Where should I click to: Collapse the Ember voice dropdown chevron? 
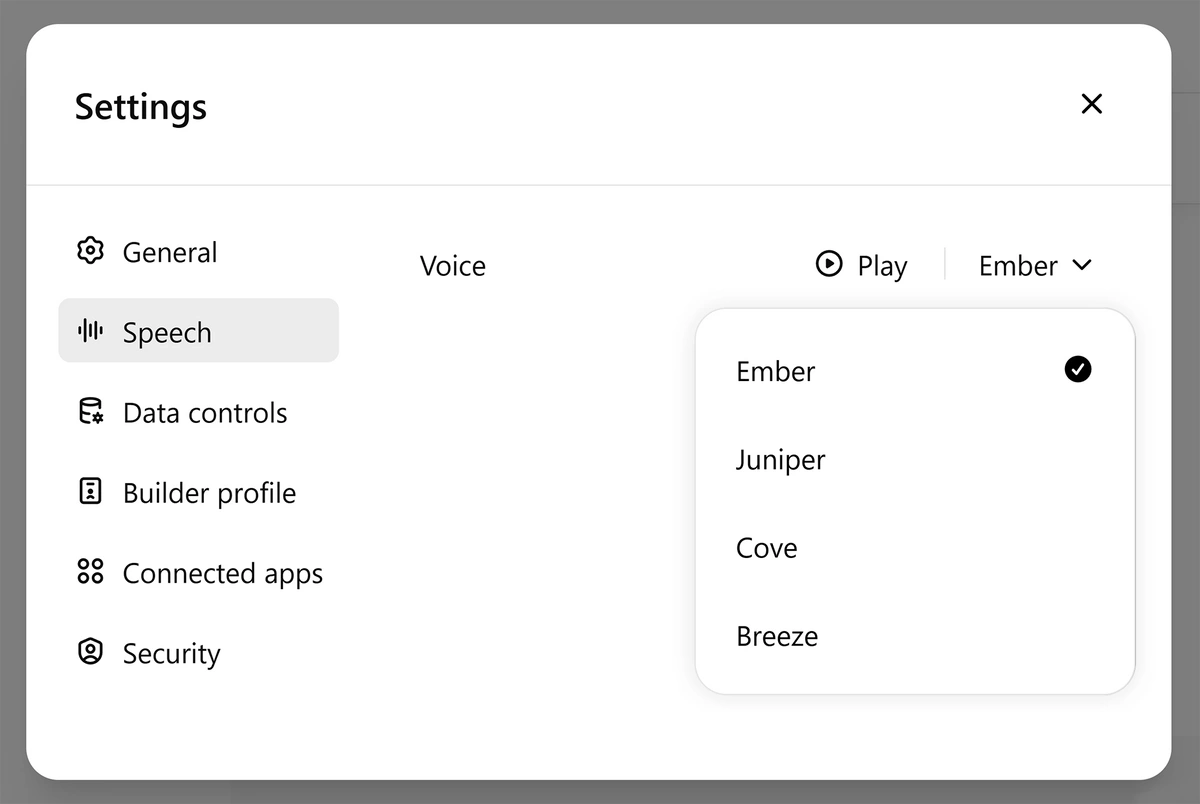point(1082,266)
